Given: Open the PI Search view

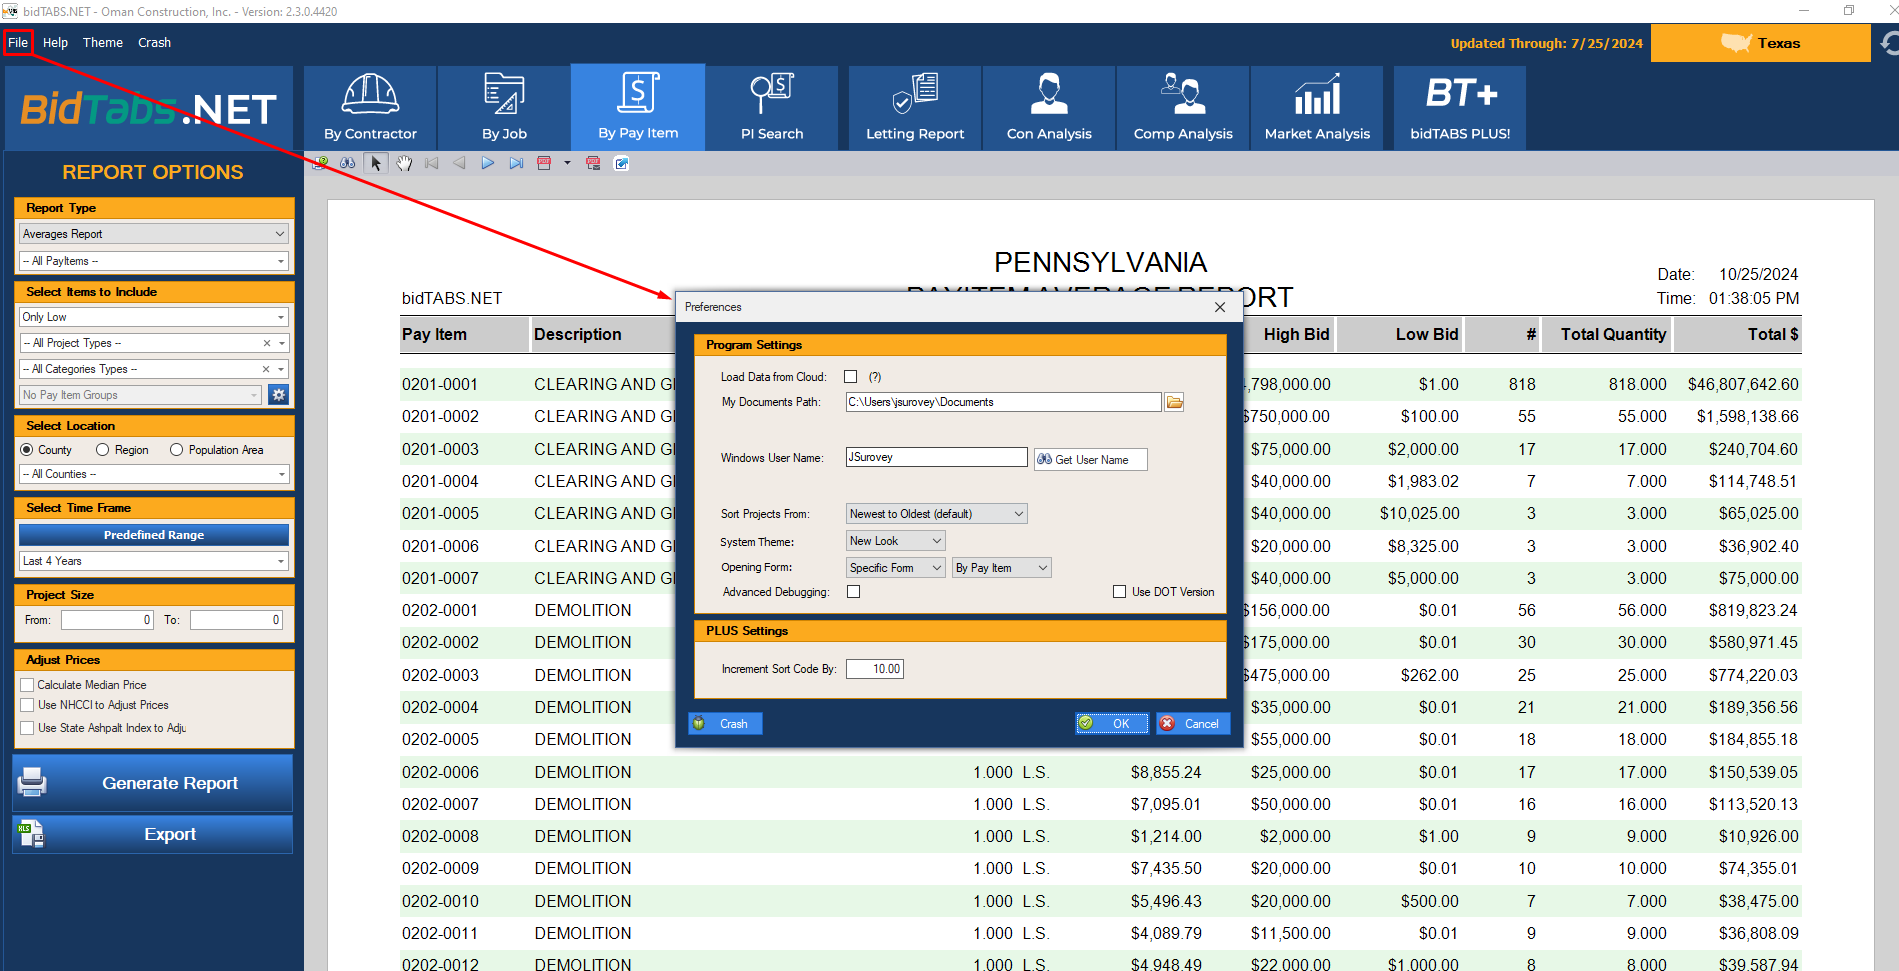Looking at the screenshot, I should click(772, 108).
